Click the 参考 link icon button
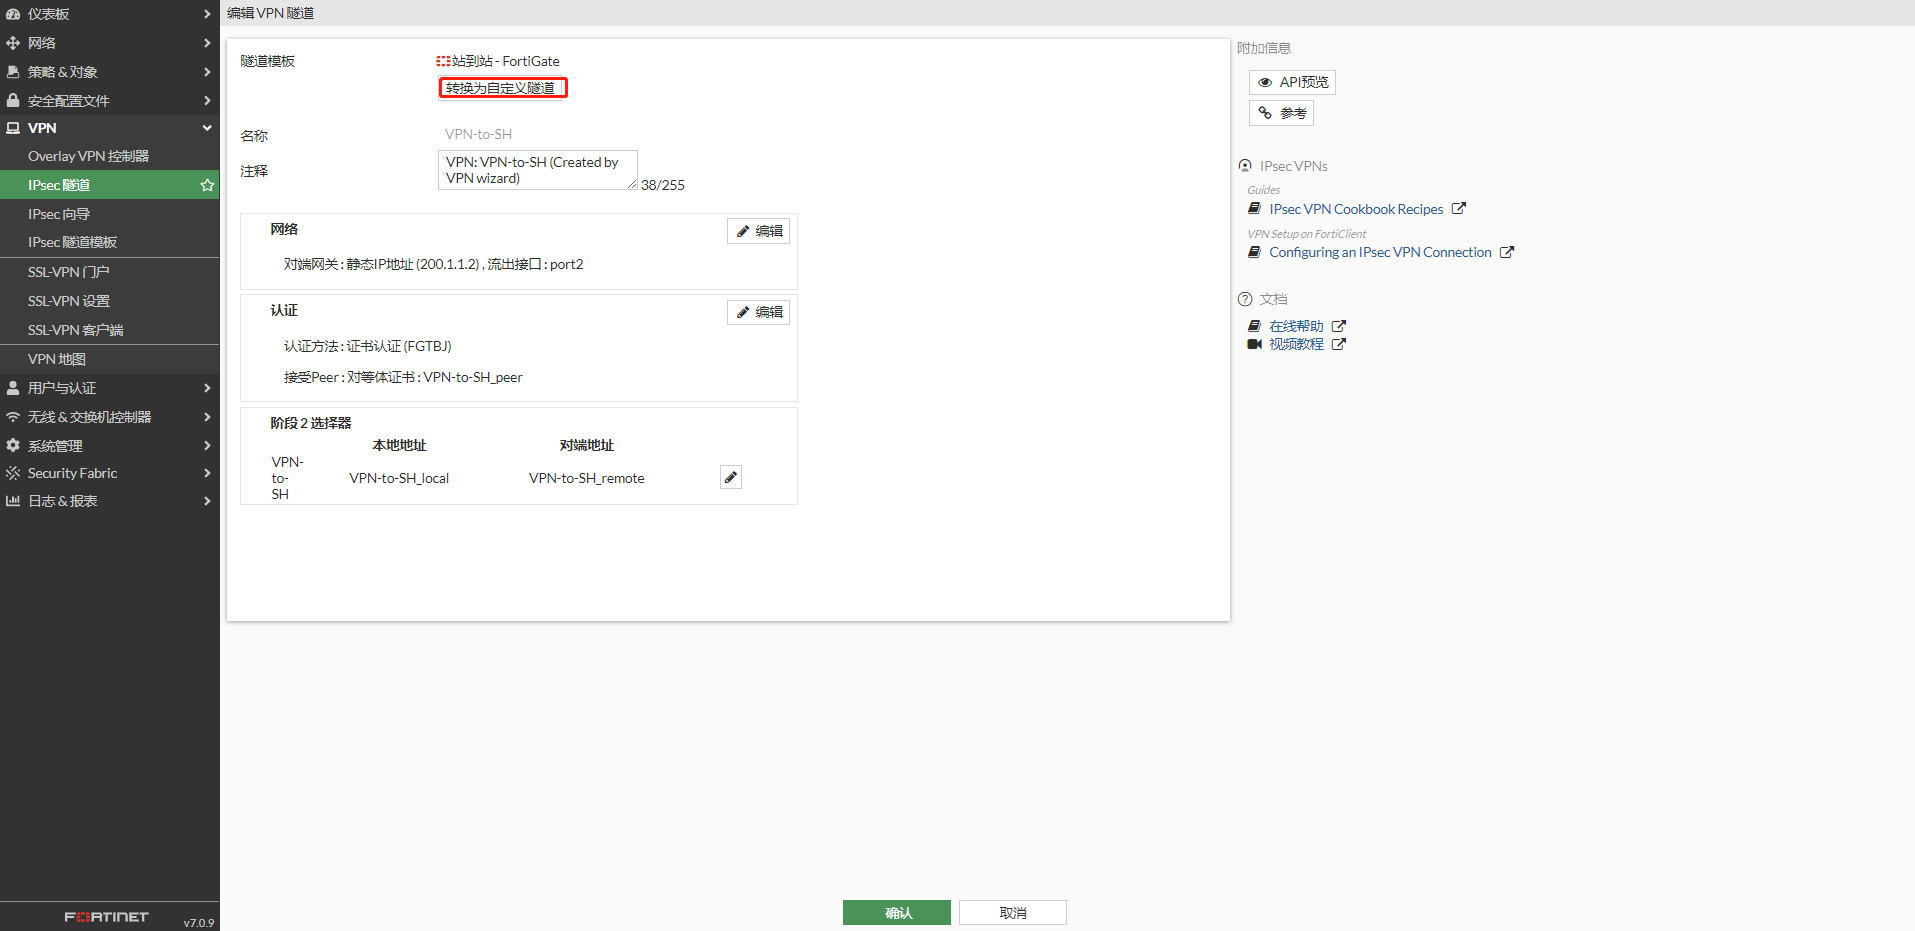The width and height of the screenshot is (1915, 931). click(x=1280, y=113)
